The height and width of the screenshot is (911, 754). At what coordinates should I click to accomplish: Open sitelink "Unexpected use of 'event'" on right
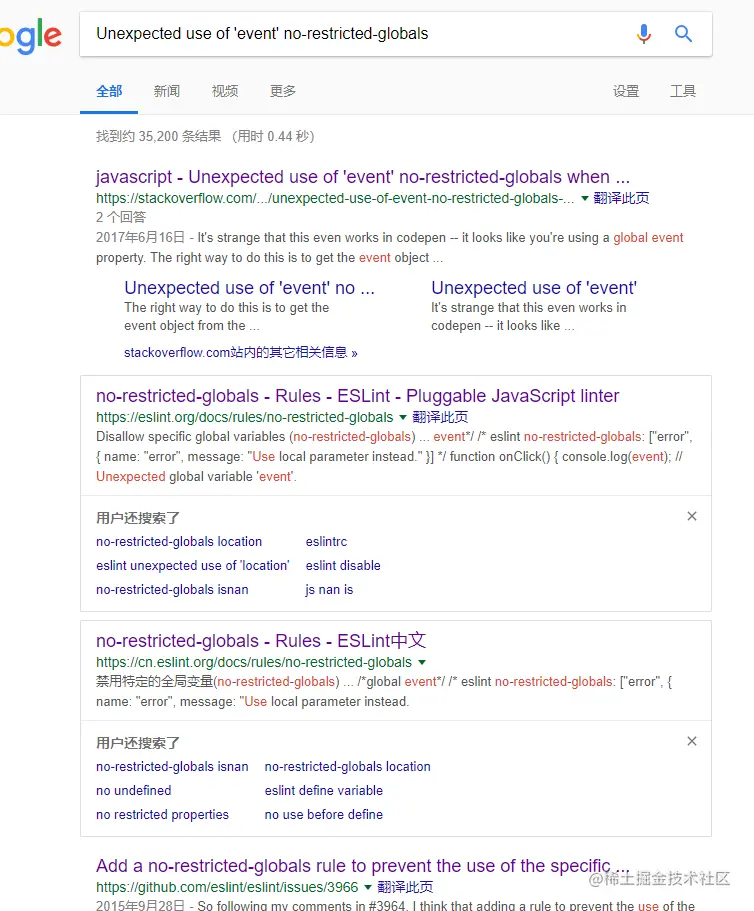click(534, 288)
